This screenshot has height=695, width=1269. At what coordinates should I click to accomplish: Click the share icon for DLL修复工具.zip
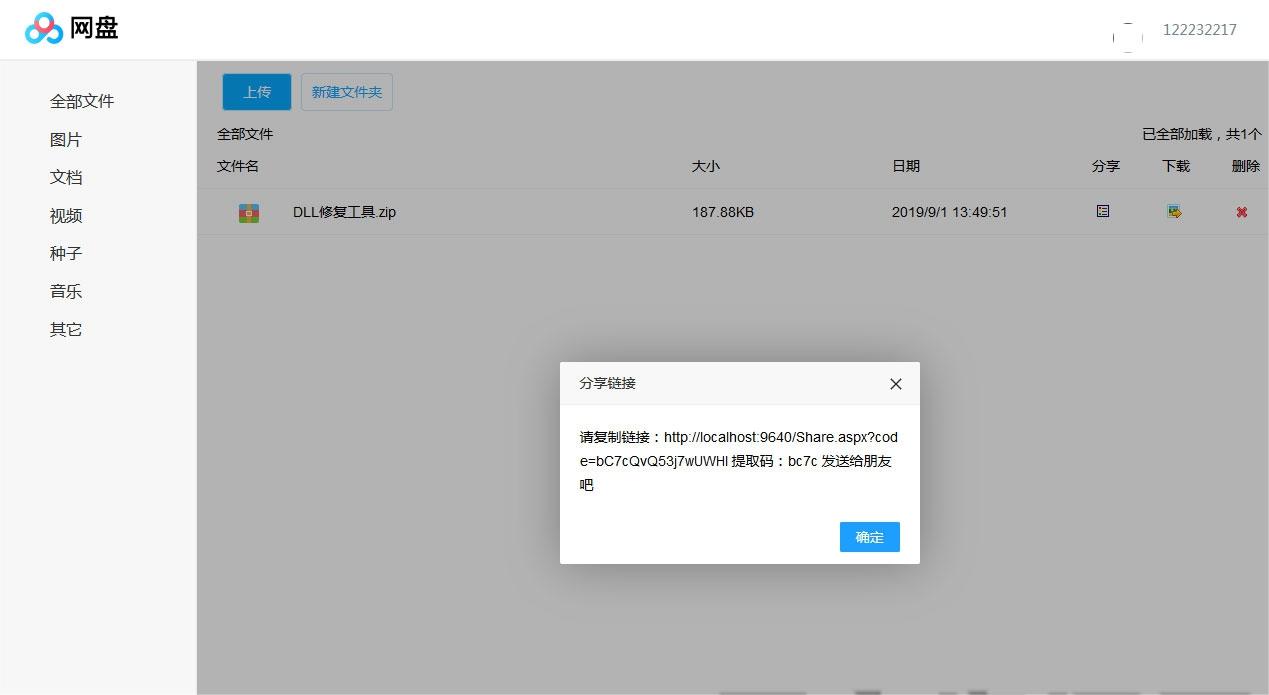pyautogui.click(x=1103, y=211)
